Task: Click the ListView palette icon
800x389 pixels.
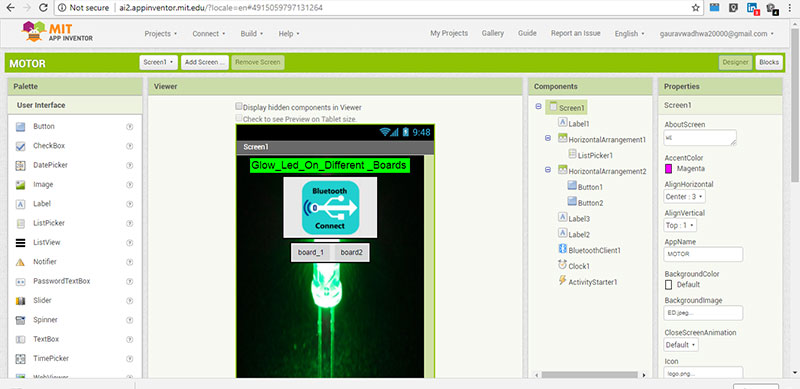Action: (x=20, y=243)
